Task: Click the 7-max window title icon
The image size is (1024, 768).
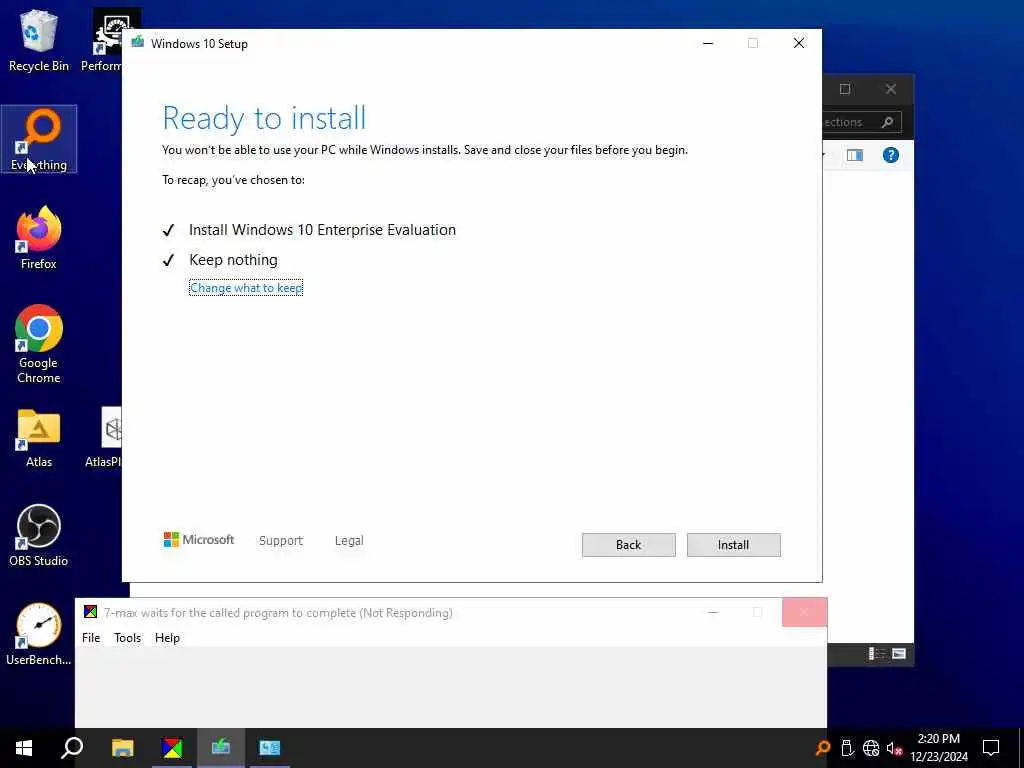Action: point(90,612)
